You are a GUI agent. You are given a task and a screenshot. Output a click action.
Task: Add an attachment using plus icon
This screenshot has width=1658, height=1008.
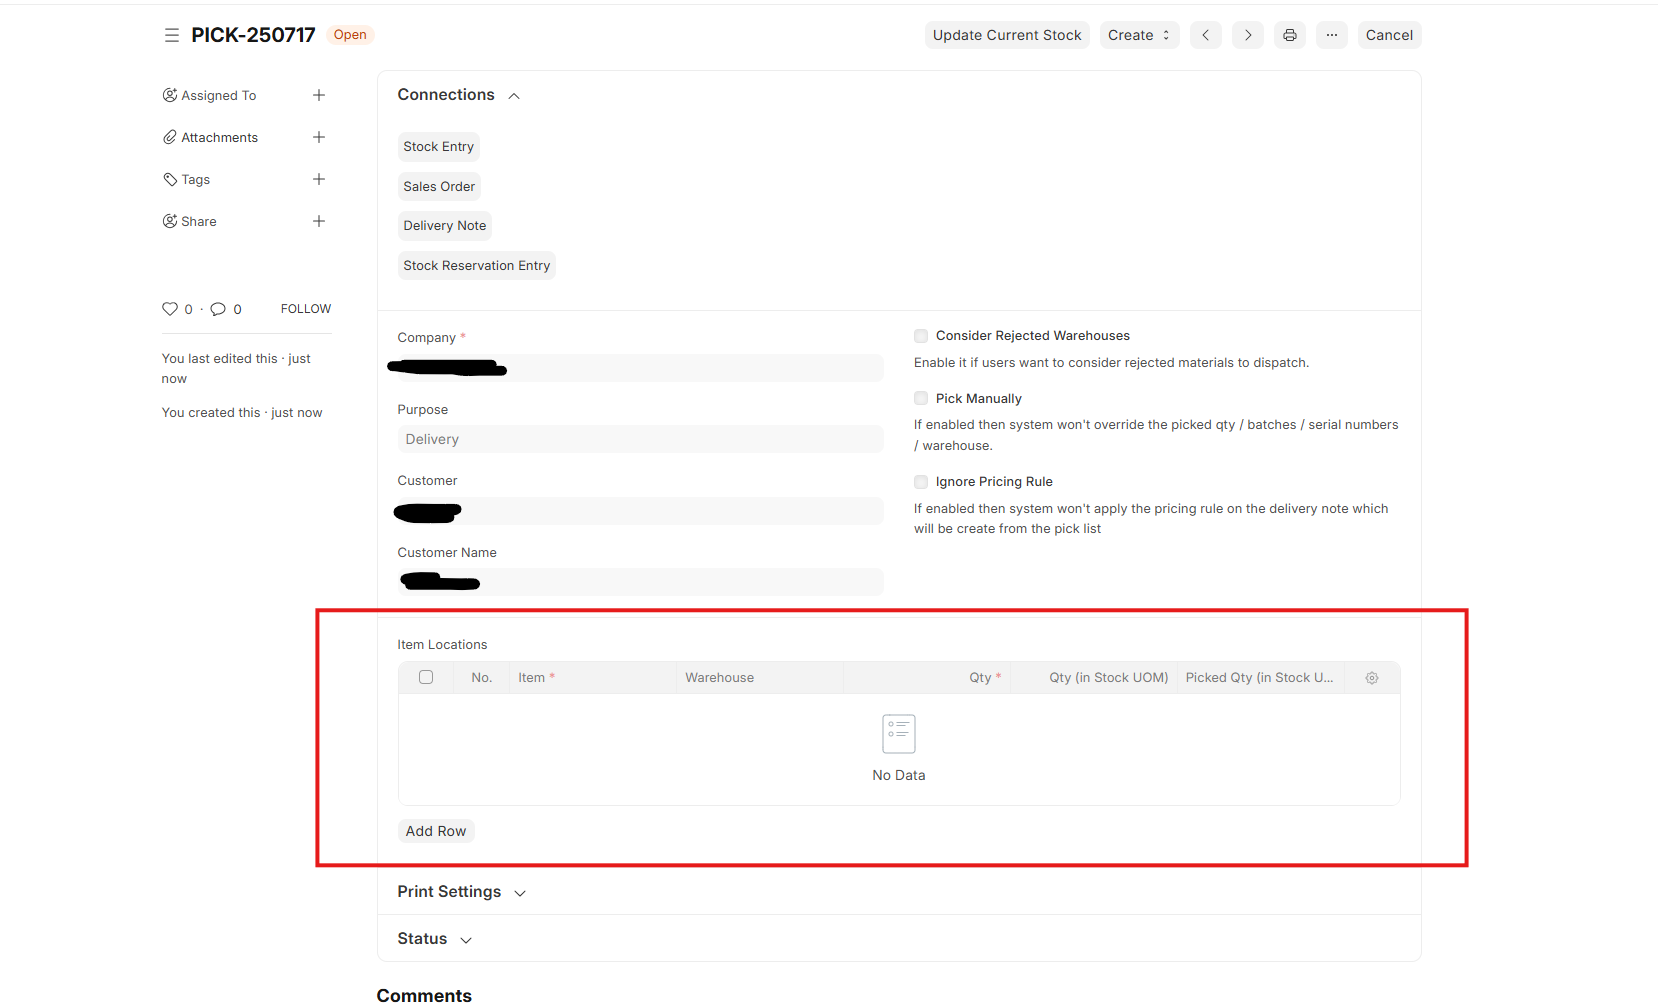click(319, 137)
